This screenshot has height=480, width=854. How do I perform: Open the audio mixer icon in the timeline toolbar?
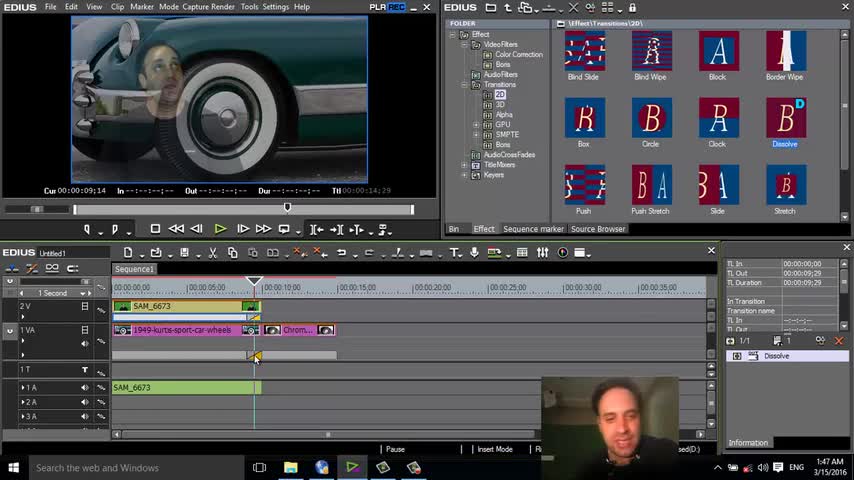[543, 253]
